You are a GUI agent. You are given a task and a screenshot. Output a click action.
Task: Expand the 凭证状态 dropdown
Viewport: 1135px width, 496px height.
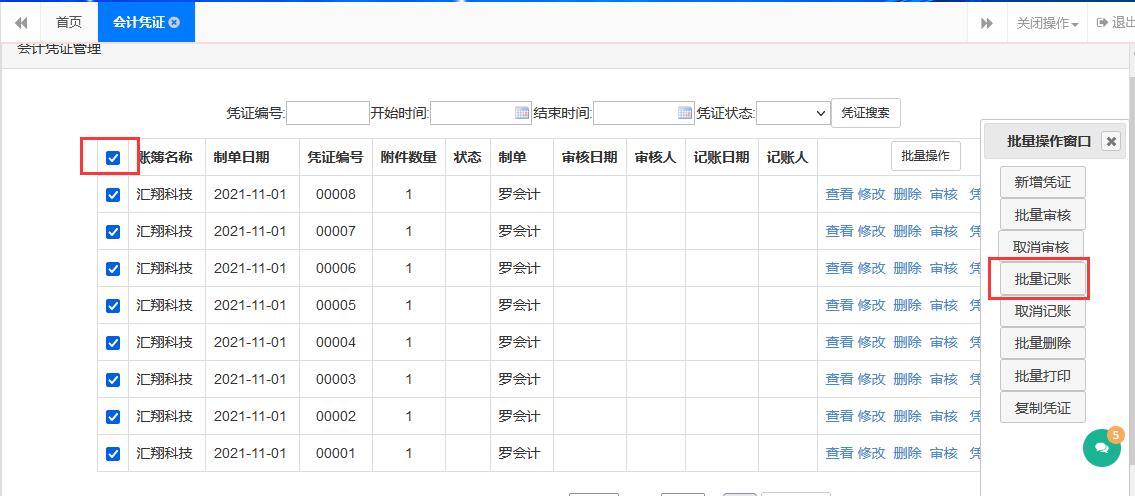[793, 113]
